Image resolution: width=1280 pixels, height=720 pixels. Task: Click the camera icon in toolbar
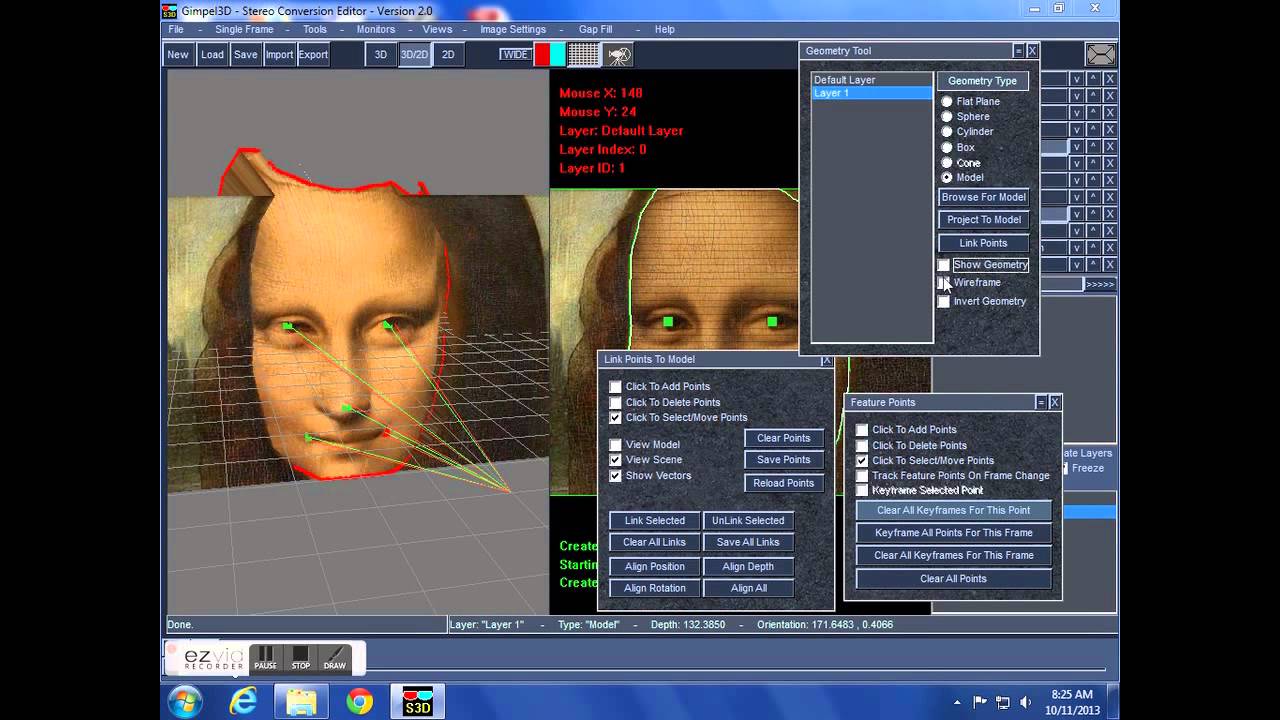pos(619,55)
